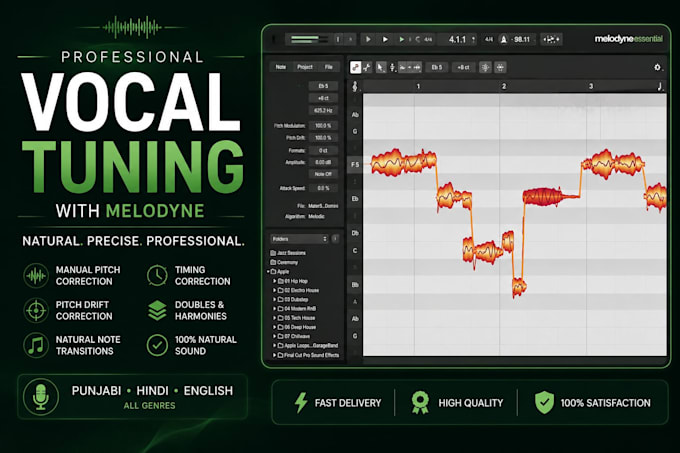Open the quantize time macro icon
Viewport: 680px width, 453px height.
click(500, 67)
